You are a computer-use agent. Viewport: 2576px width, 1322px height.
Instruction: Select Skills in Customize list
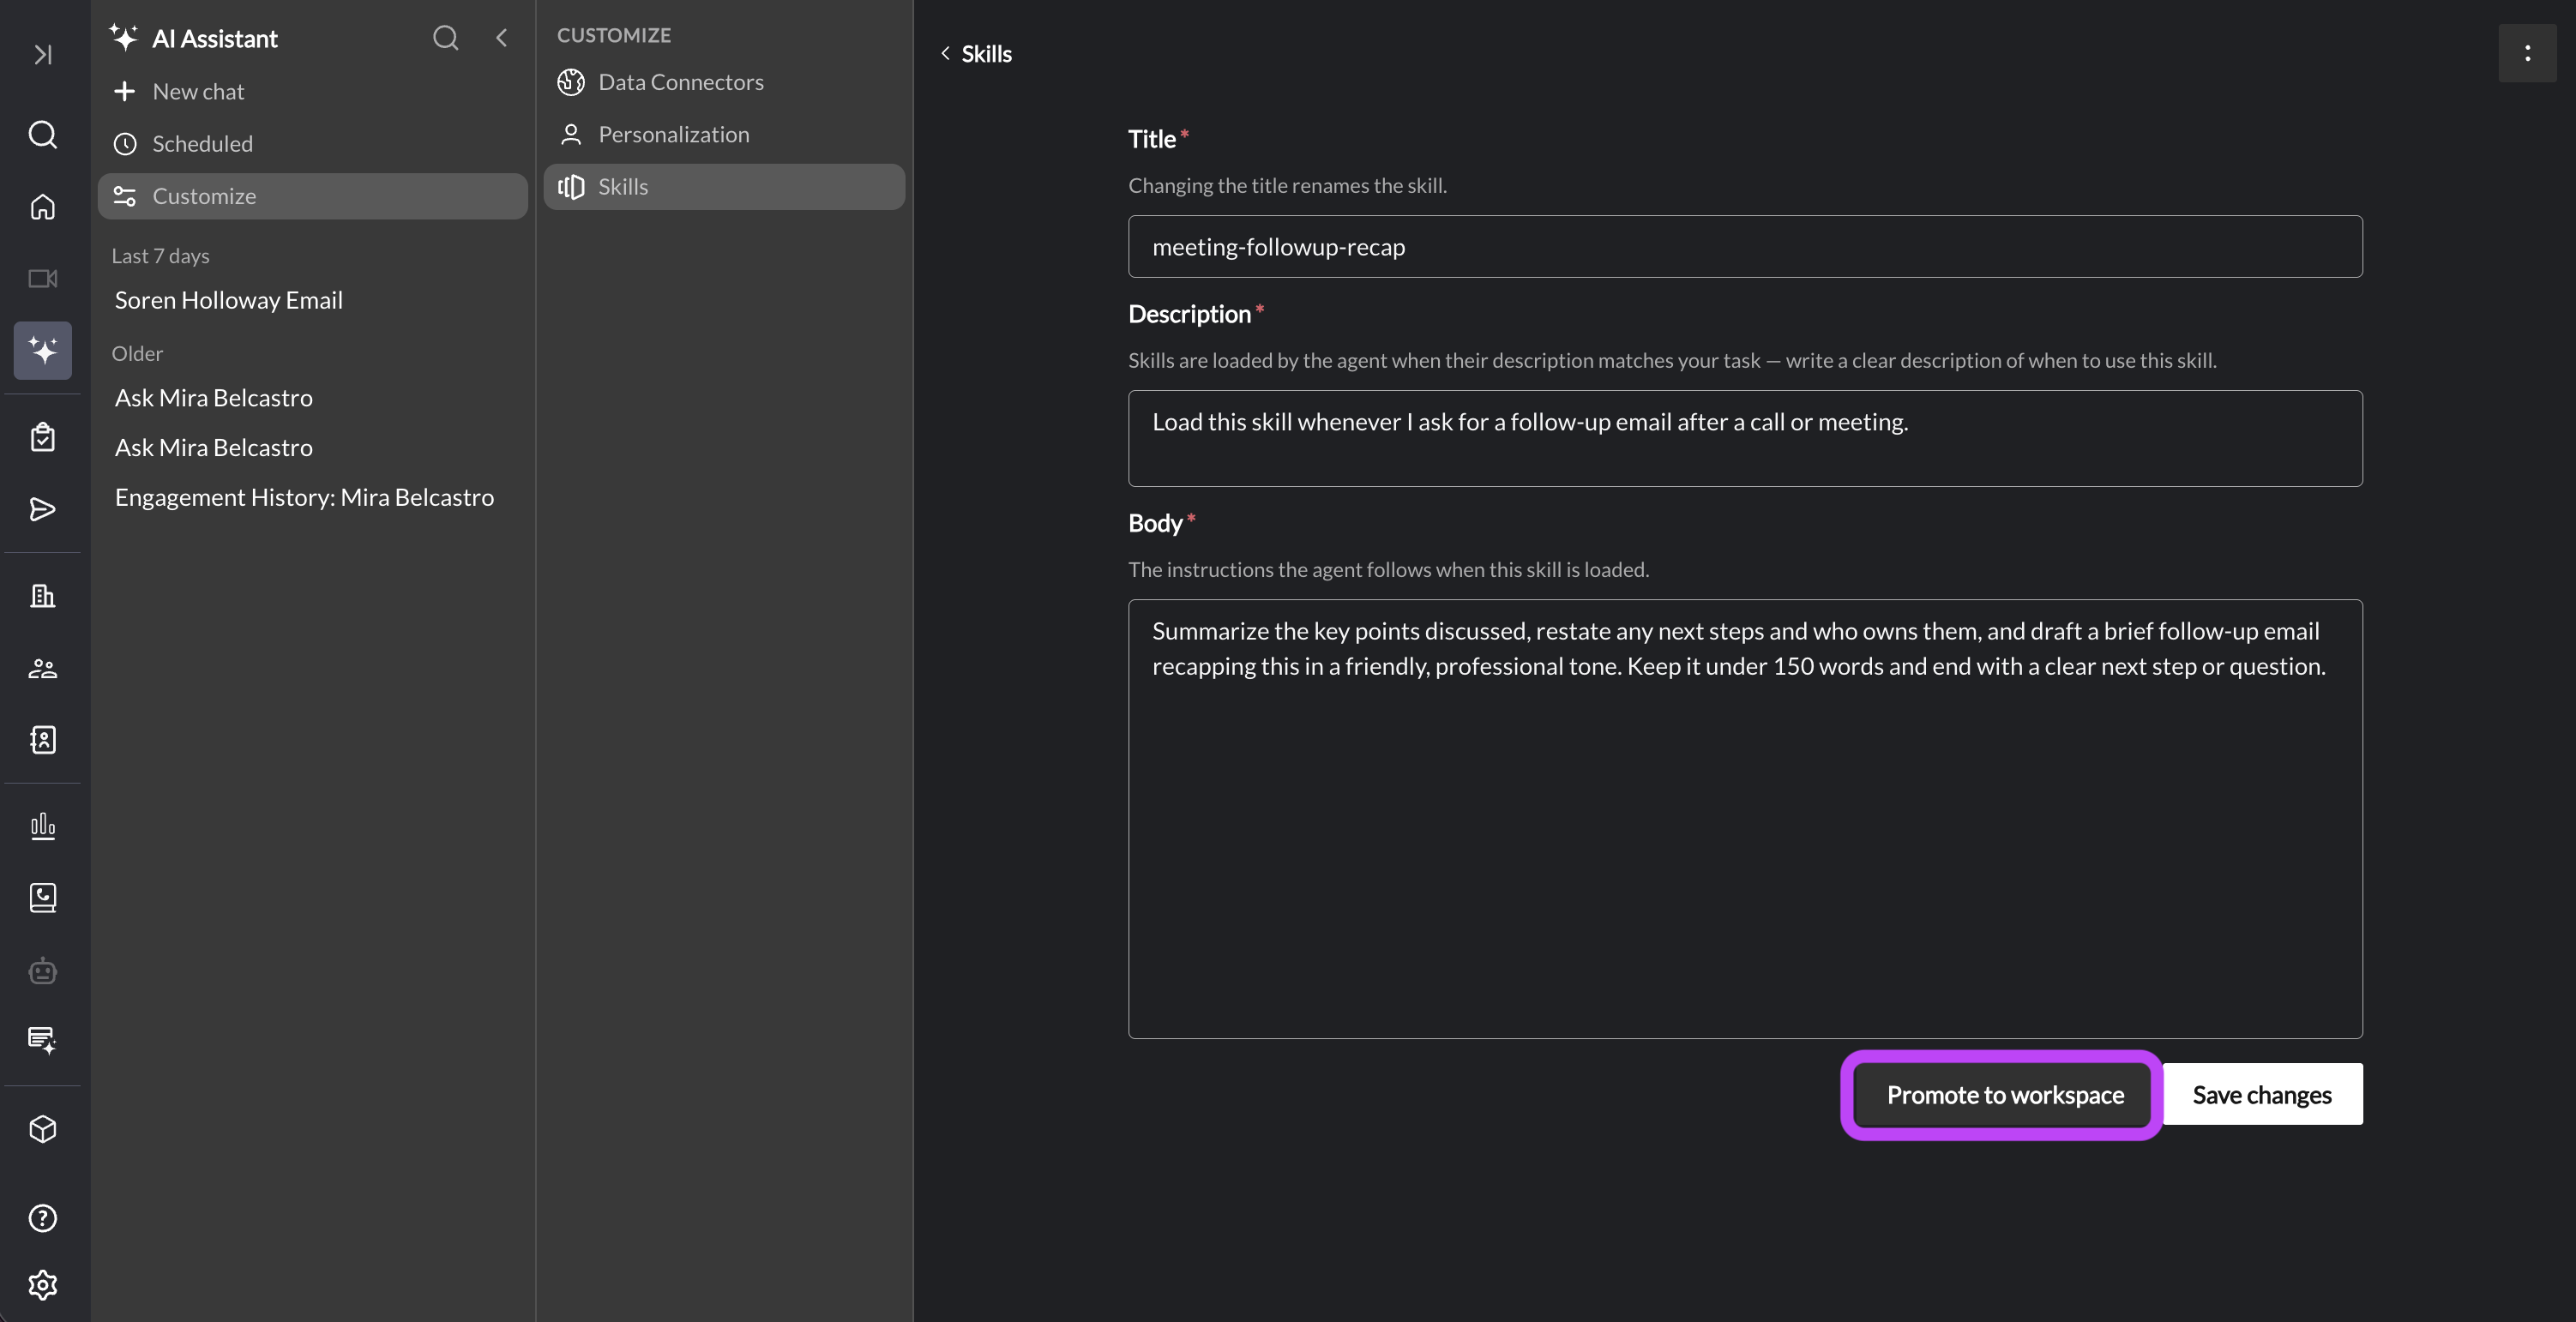(724, 187)
